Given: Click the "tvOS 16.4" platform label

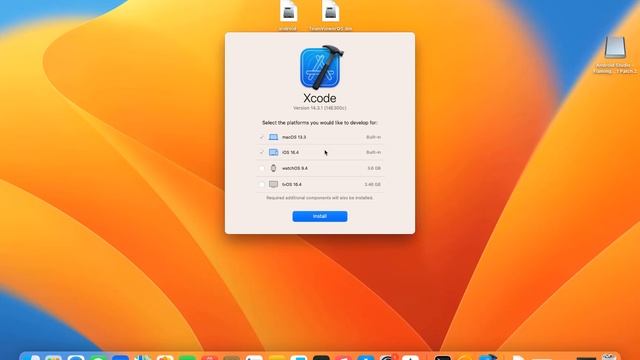Looking at the screenshot, I should [291, 184].
